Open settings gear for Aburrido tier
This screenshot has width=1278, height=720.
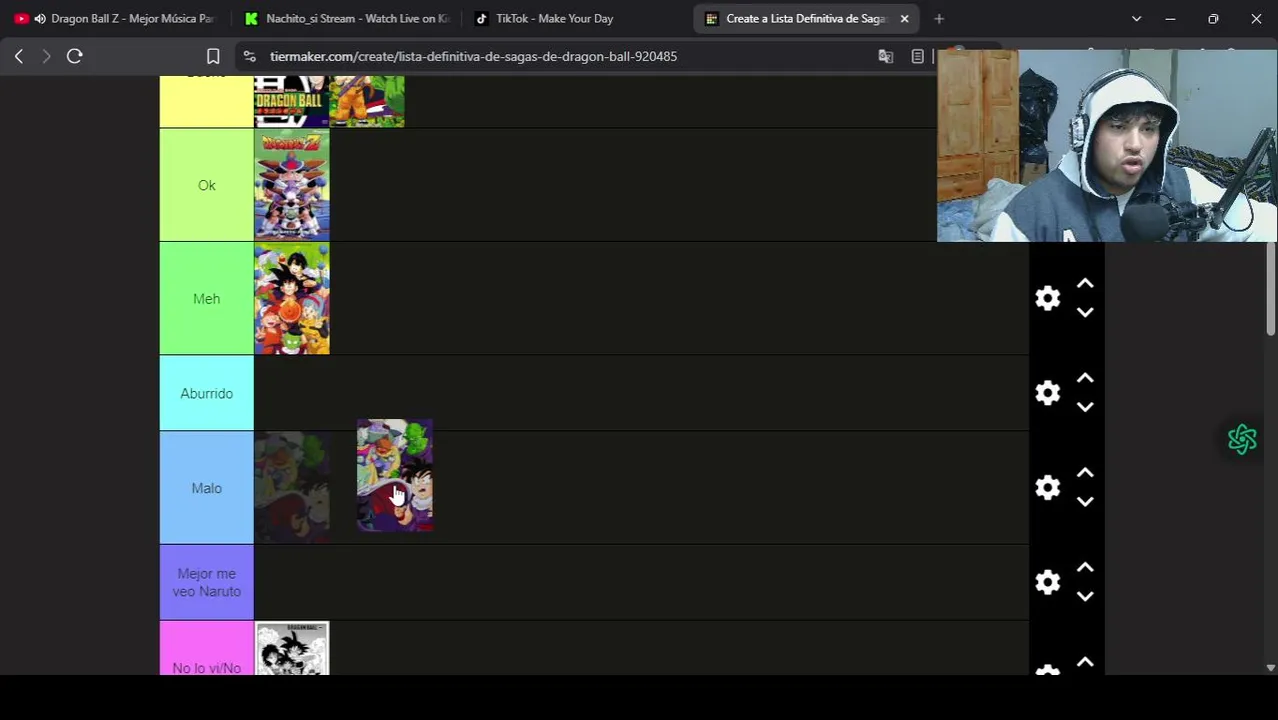pyautogui.click(x=1047, y=393)
